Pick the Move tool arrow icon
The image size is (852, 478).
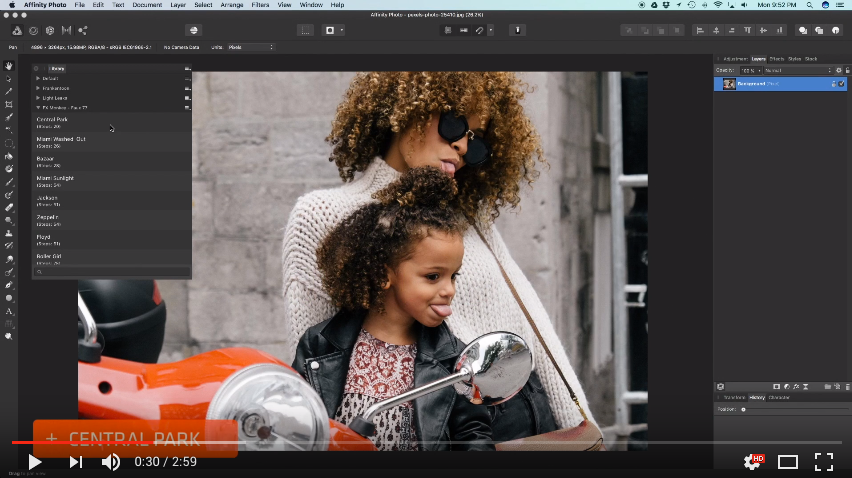(x=9, y=78)
